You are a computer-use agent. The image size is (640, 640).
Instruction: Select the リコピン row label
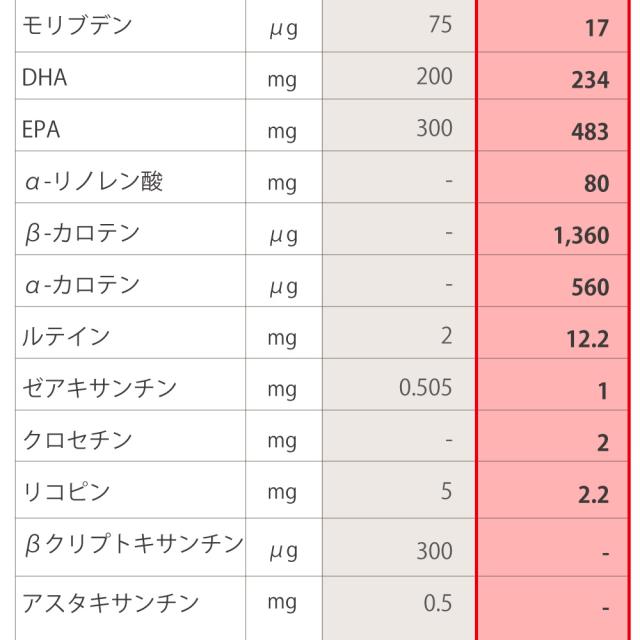click(66, 492)
